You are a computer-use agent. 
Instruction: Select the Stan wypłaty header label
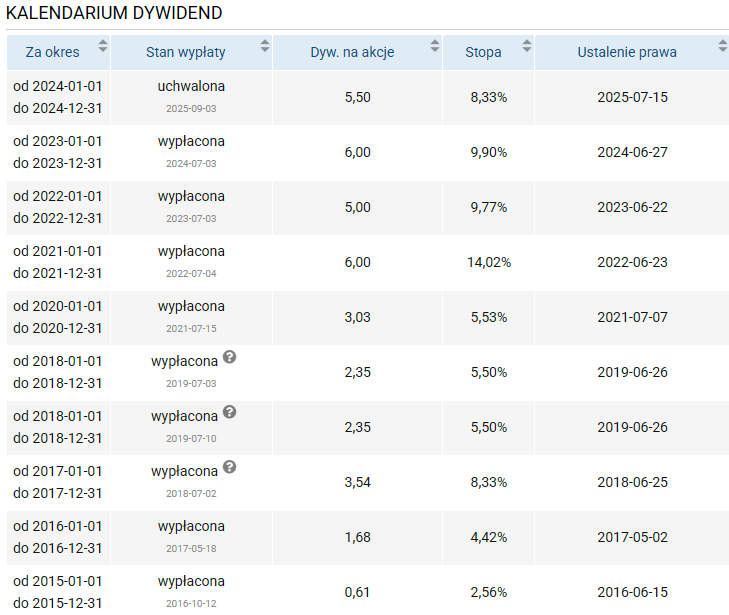[x=185, y=52]
